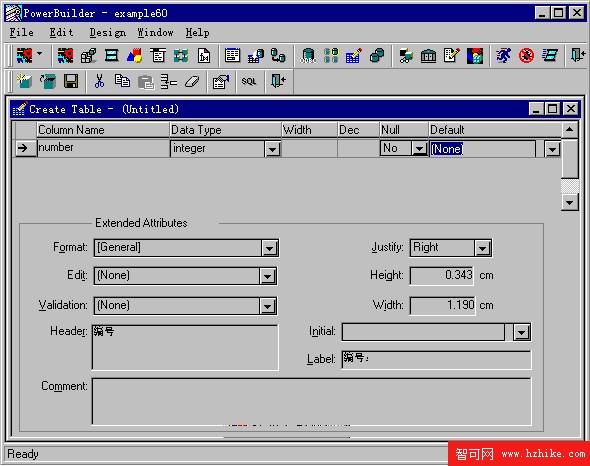Click the Height field showing 0.343
This screenshot has height=466, width=590.
click(x=442, y=276)
